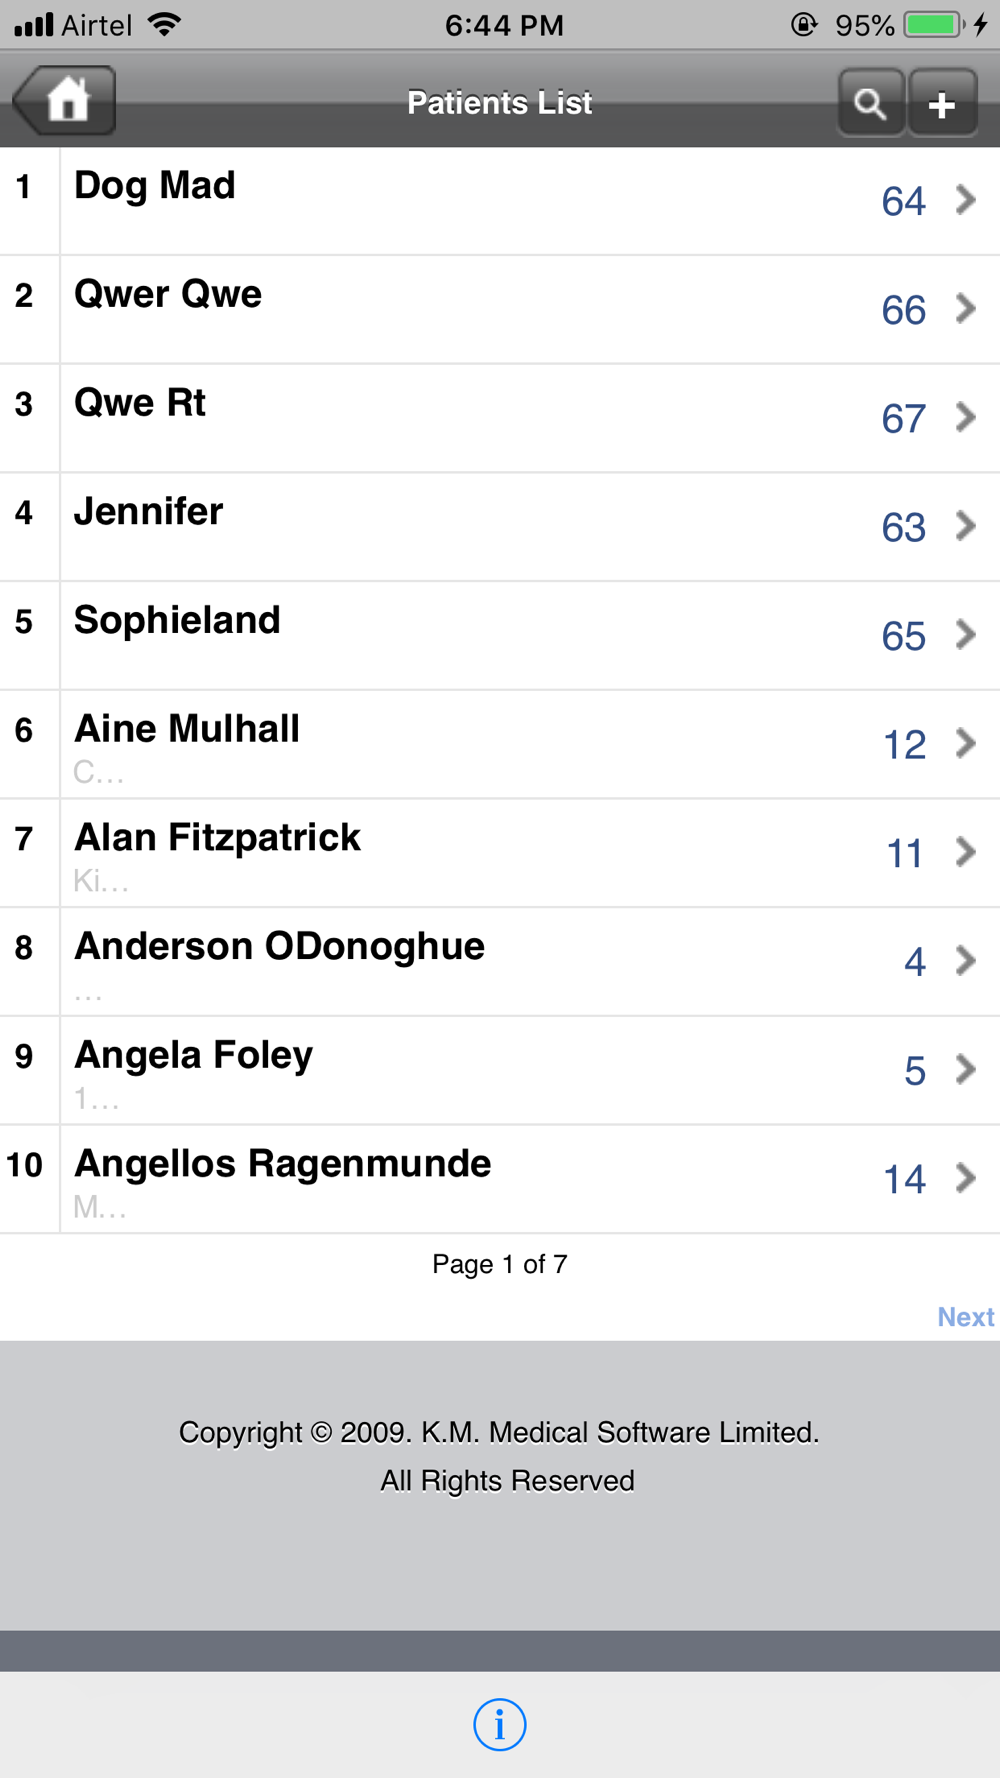Tap the blue info icon
Screen dimensions: 1000x1778
pyautogui.click(x=499, y=1724)
